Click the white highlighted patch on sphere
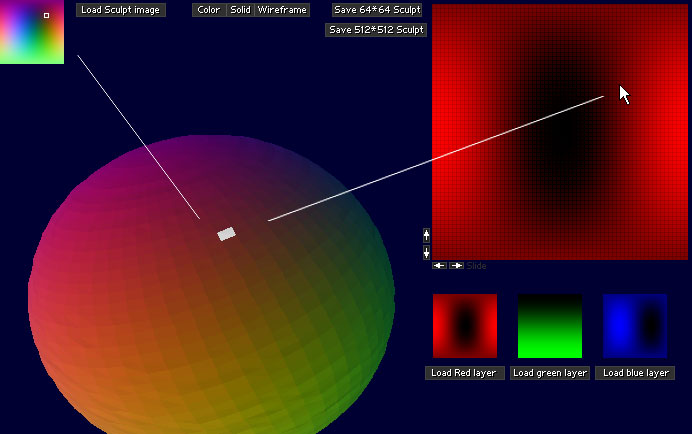This screenshot has width=692, height=434. click(227, 234)
